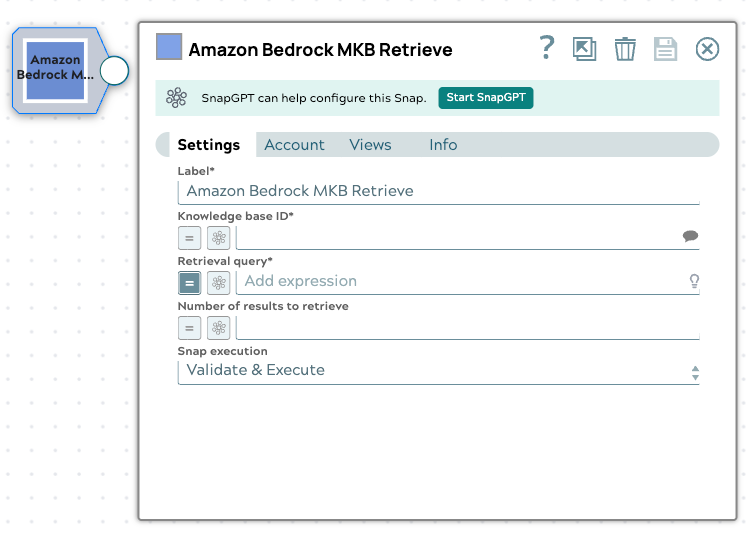
Task: Close the Amazon Bedrock MKB Retrieve dialog
Action: point(707,49)
